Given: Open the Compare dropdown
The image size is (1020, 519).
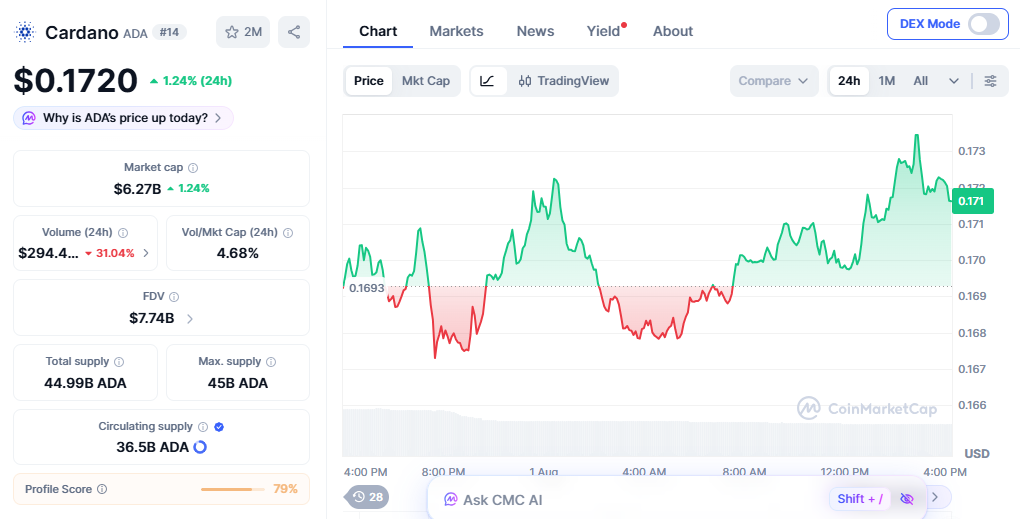Looking at the screenshot, I should click(773, 81).
